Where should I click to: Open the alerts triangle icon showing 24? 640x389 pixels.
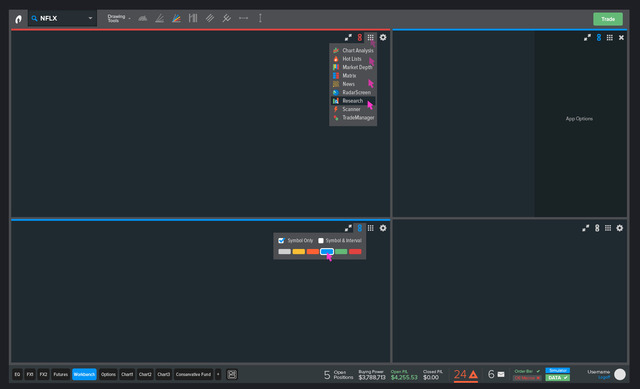point(473,374)
